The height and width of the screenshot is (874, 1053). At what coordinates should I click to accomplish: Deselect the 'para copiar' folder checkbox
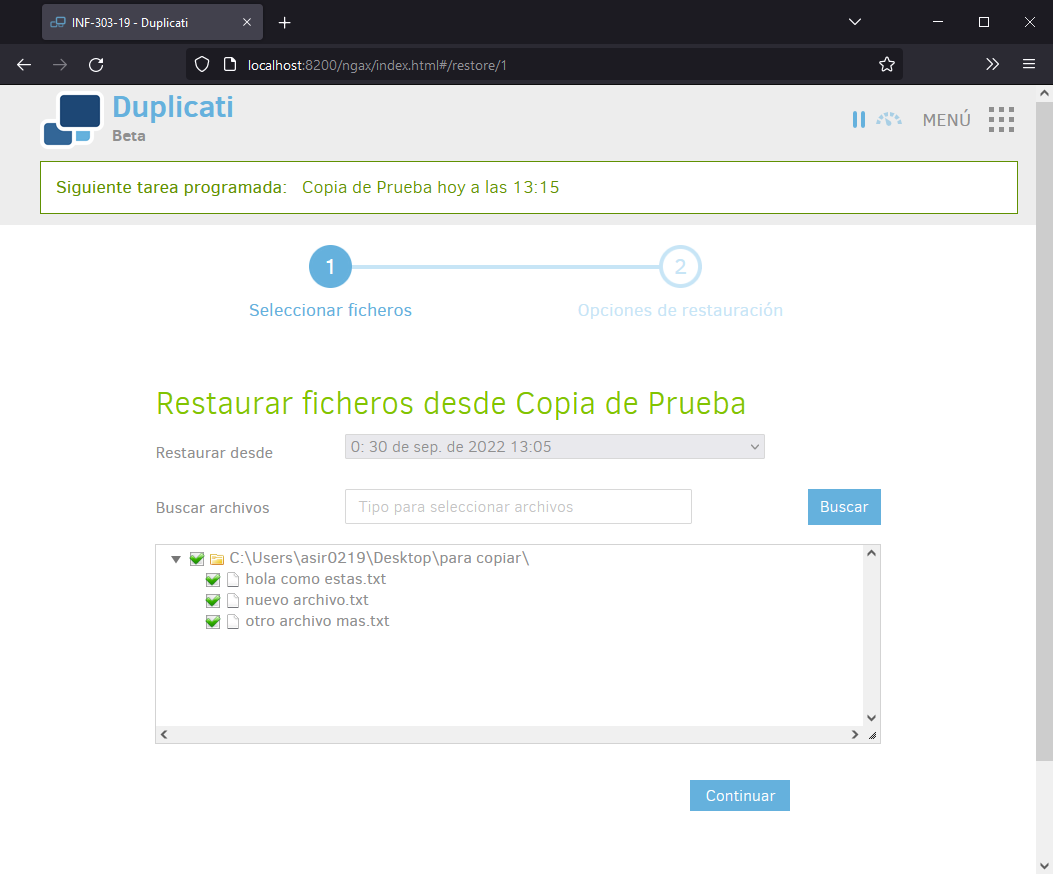pyautogui.click(x=197, y=559)
